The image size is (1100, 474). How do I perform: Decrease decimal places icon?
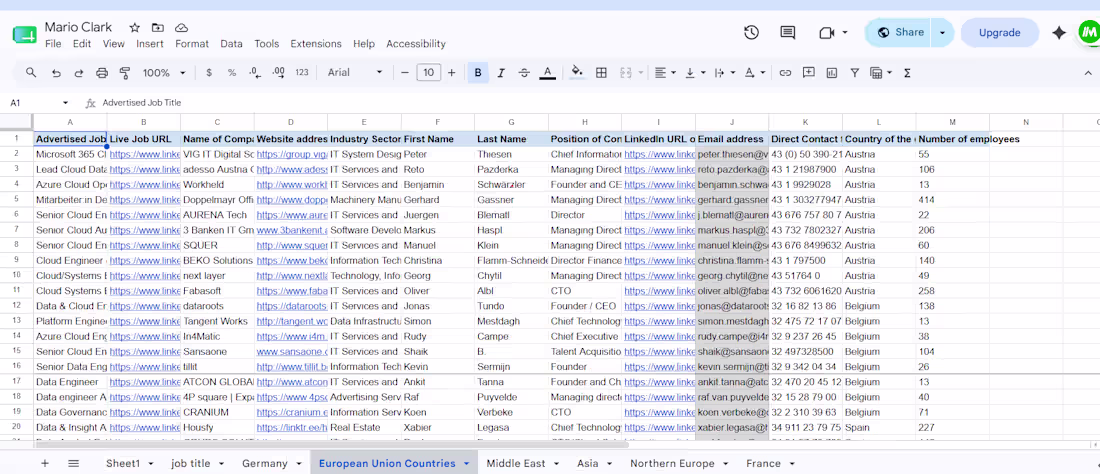click(255, 72)
